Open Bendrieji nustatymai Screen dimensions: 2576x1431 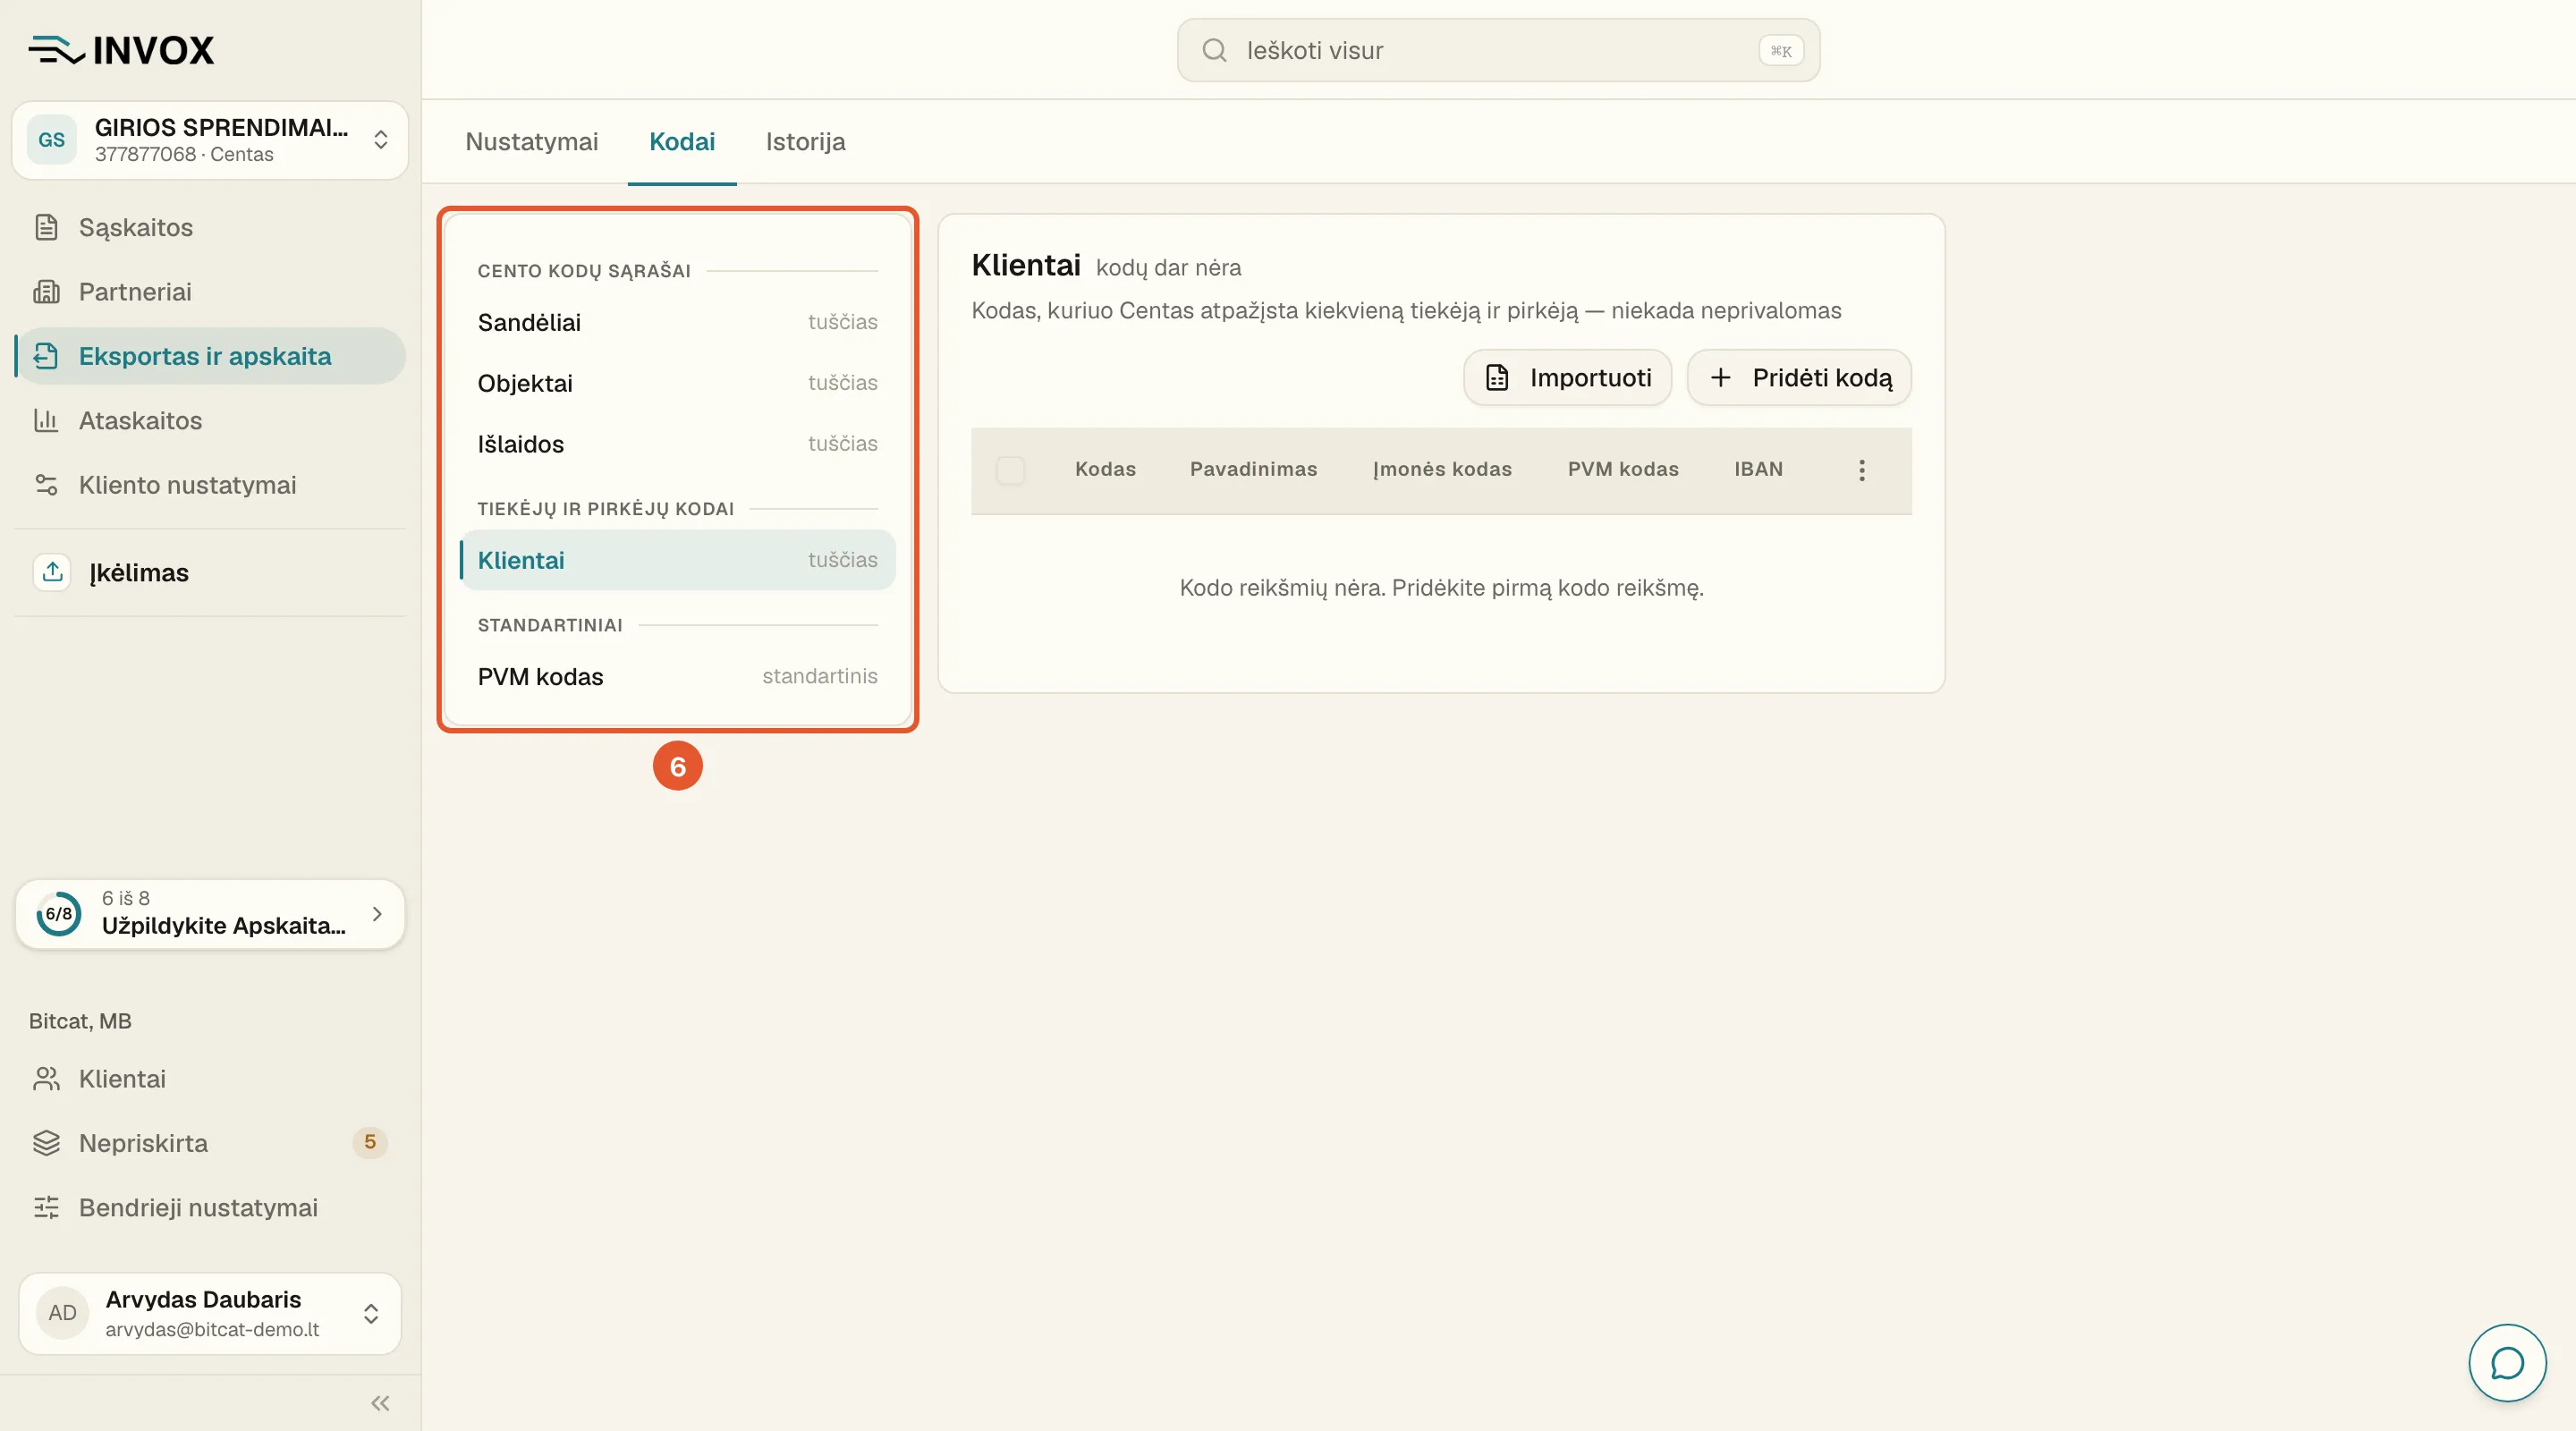210,1208
